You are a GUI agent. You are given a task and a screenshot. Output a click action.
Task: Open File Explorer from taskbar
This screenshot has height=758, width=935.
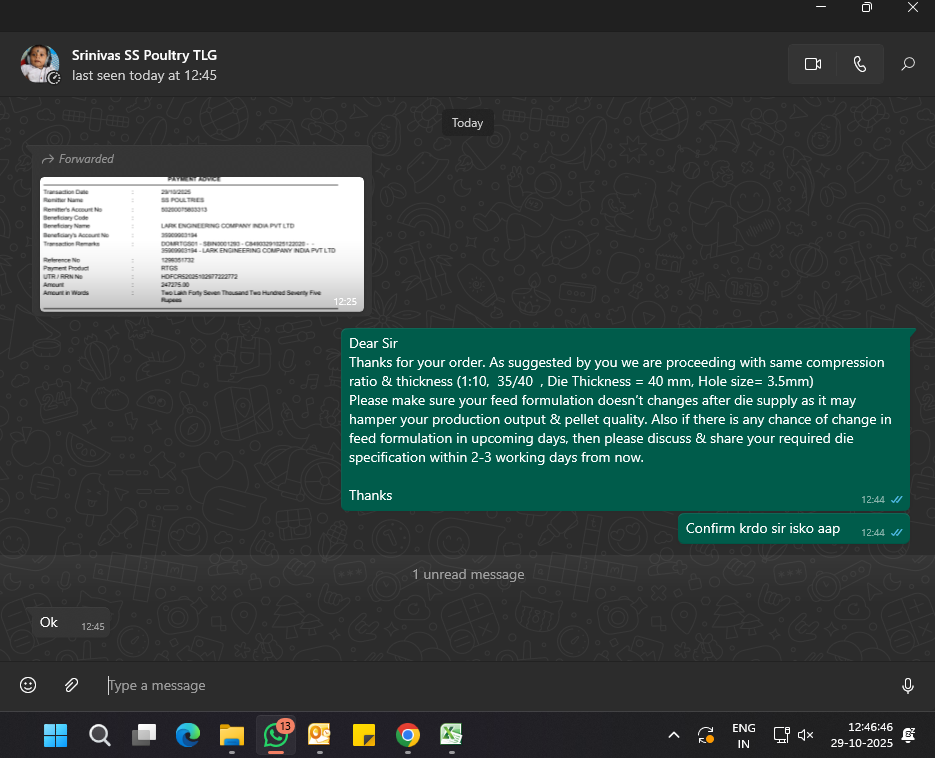pyautogui.click(x=232, y=736)
